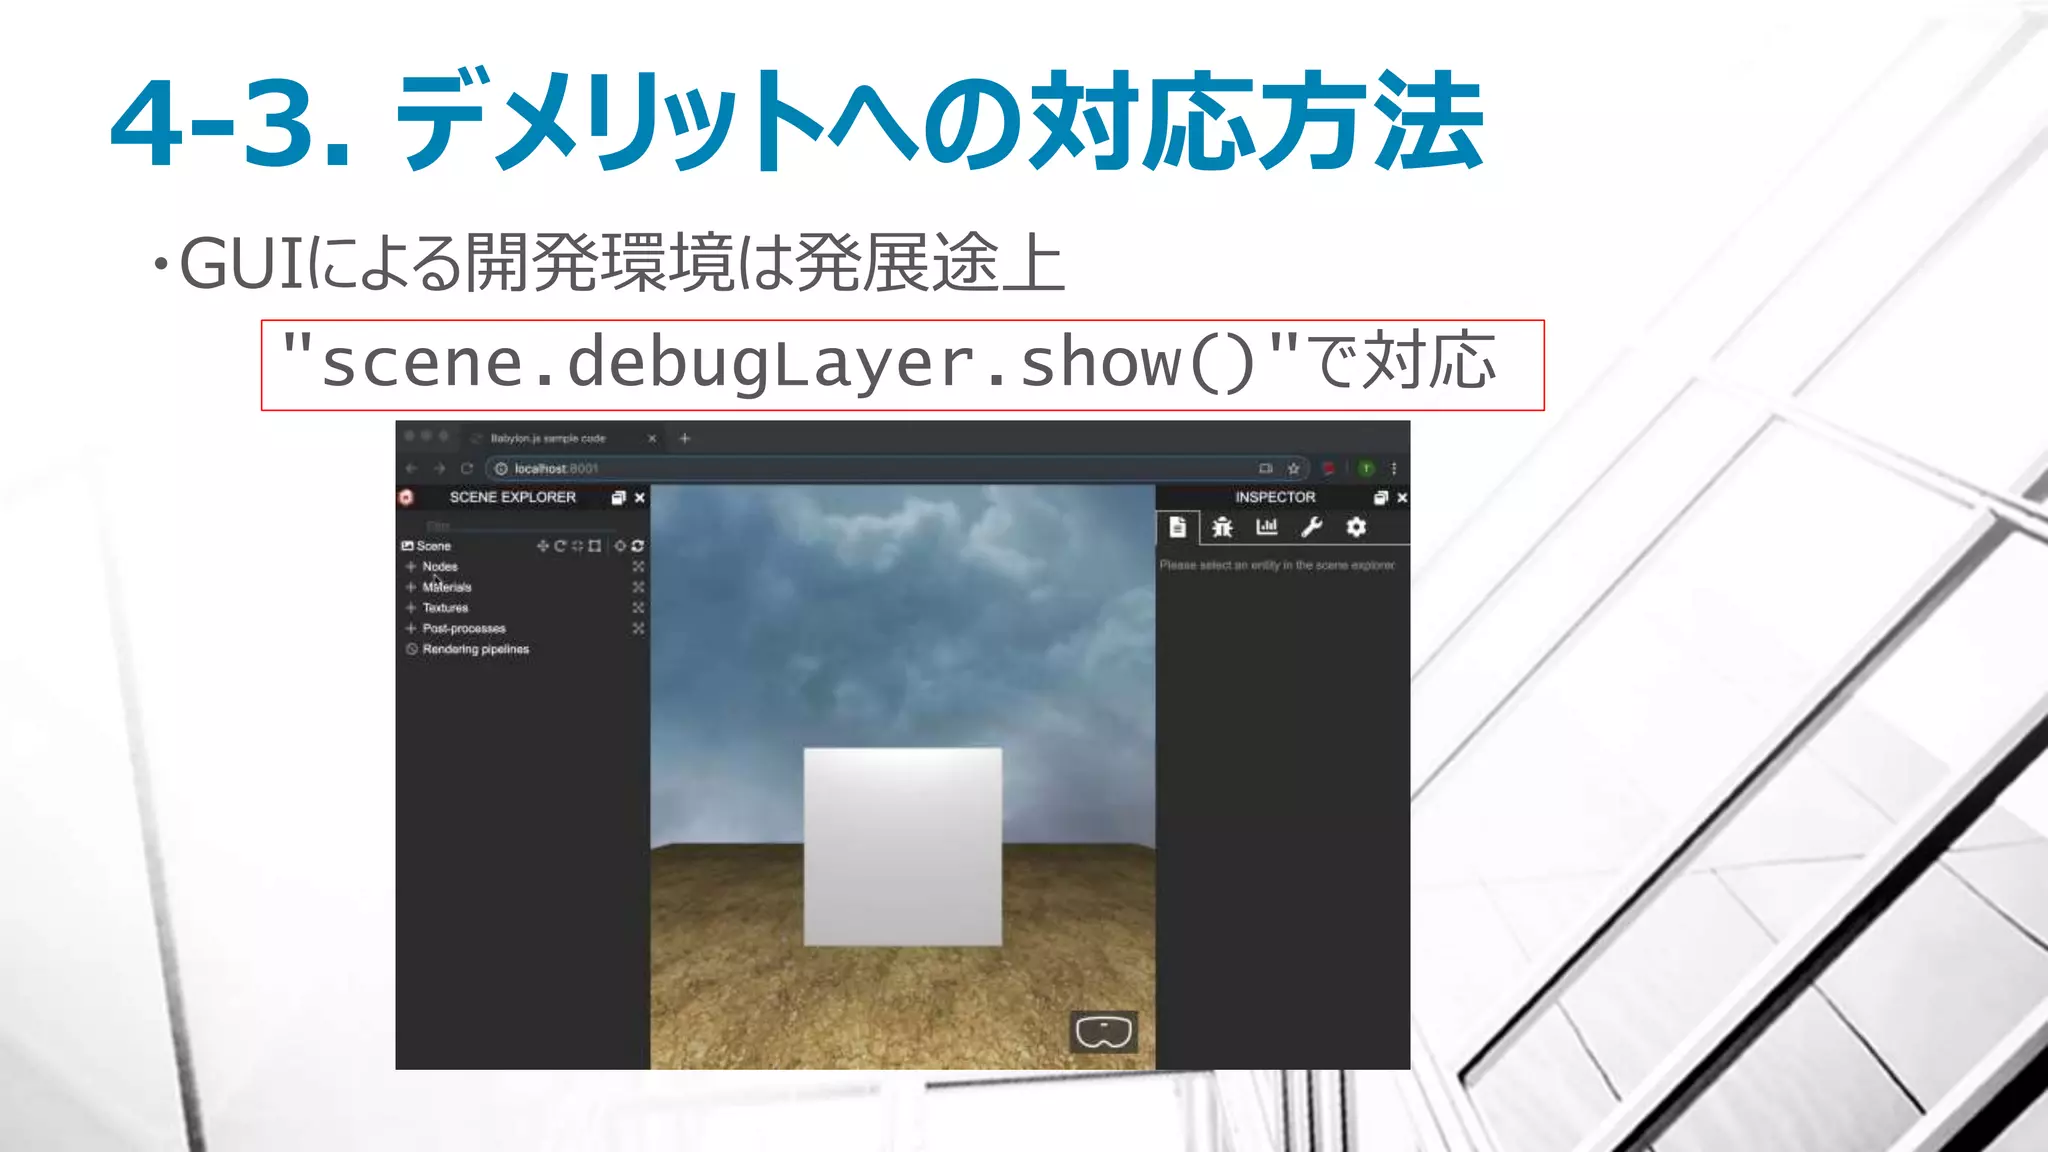
Task: Select the Rendering pipelines item
Action: [x=475, y=649]
